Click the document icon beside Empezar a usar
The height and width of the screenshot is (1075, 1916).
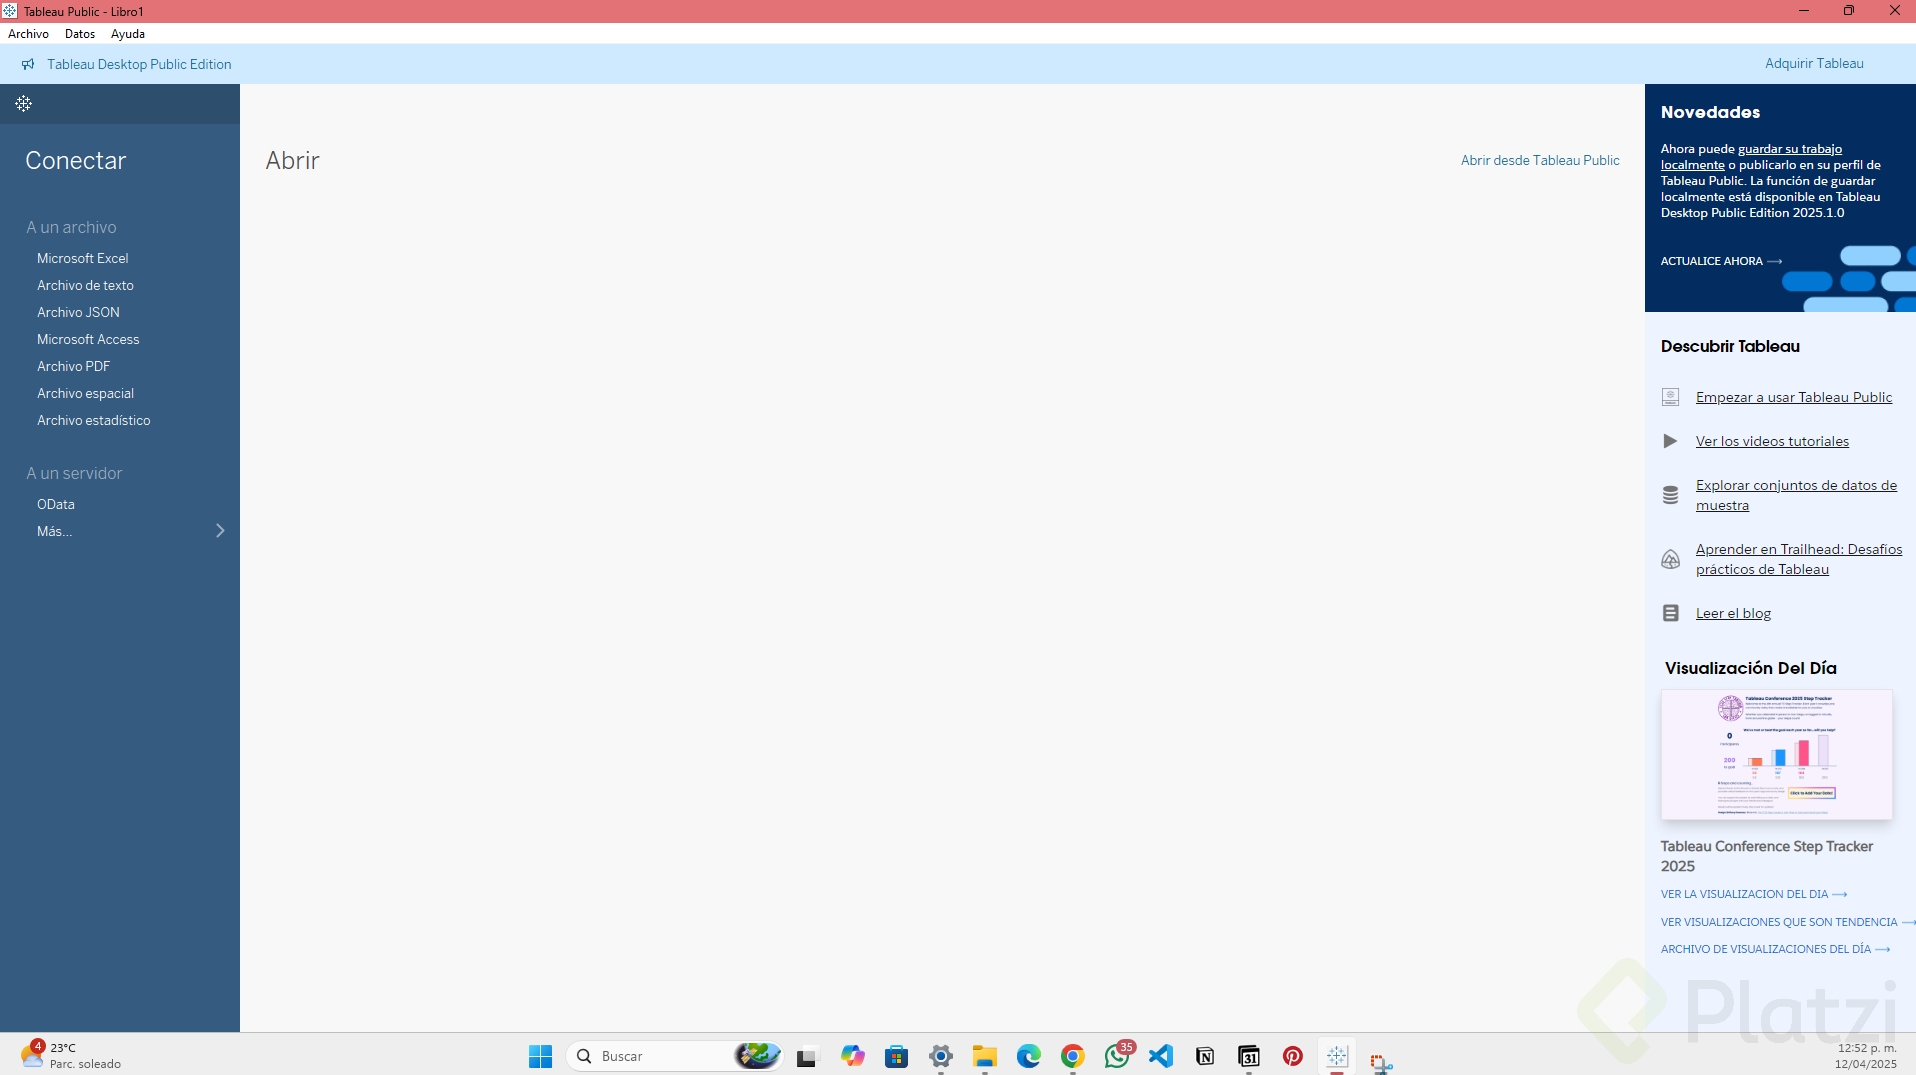click(x=1670, y=397)
